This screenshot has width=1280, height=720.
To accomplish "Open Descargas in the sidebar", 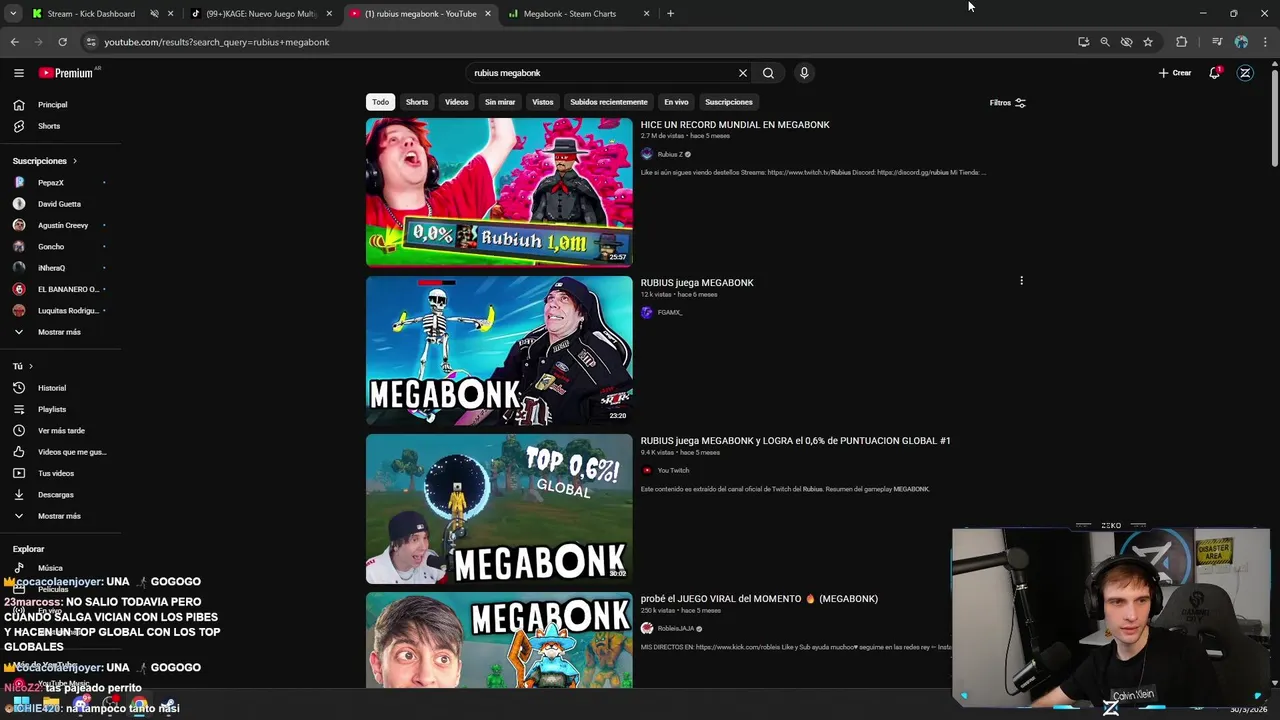I will [60, 495].
